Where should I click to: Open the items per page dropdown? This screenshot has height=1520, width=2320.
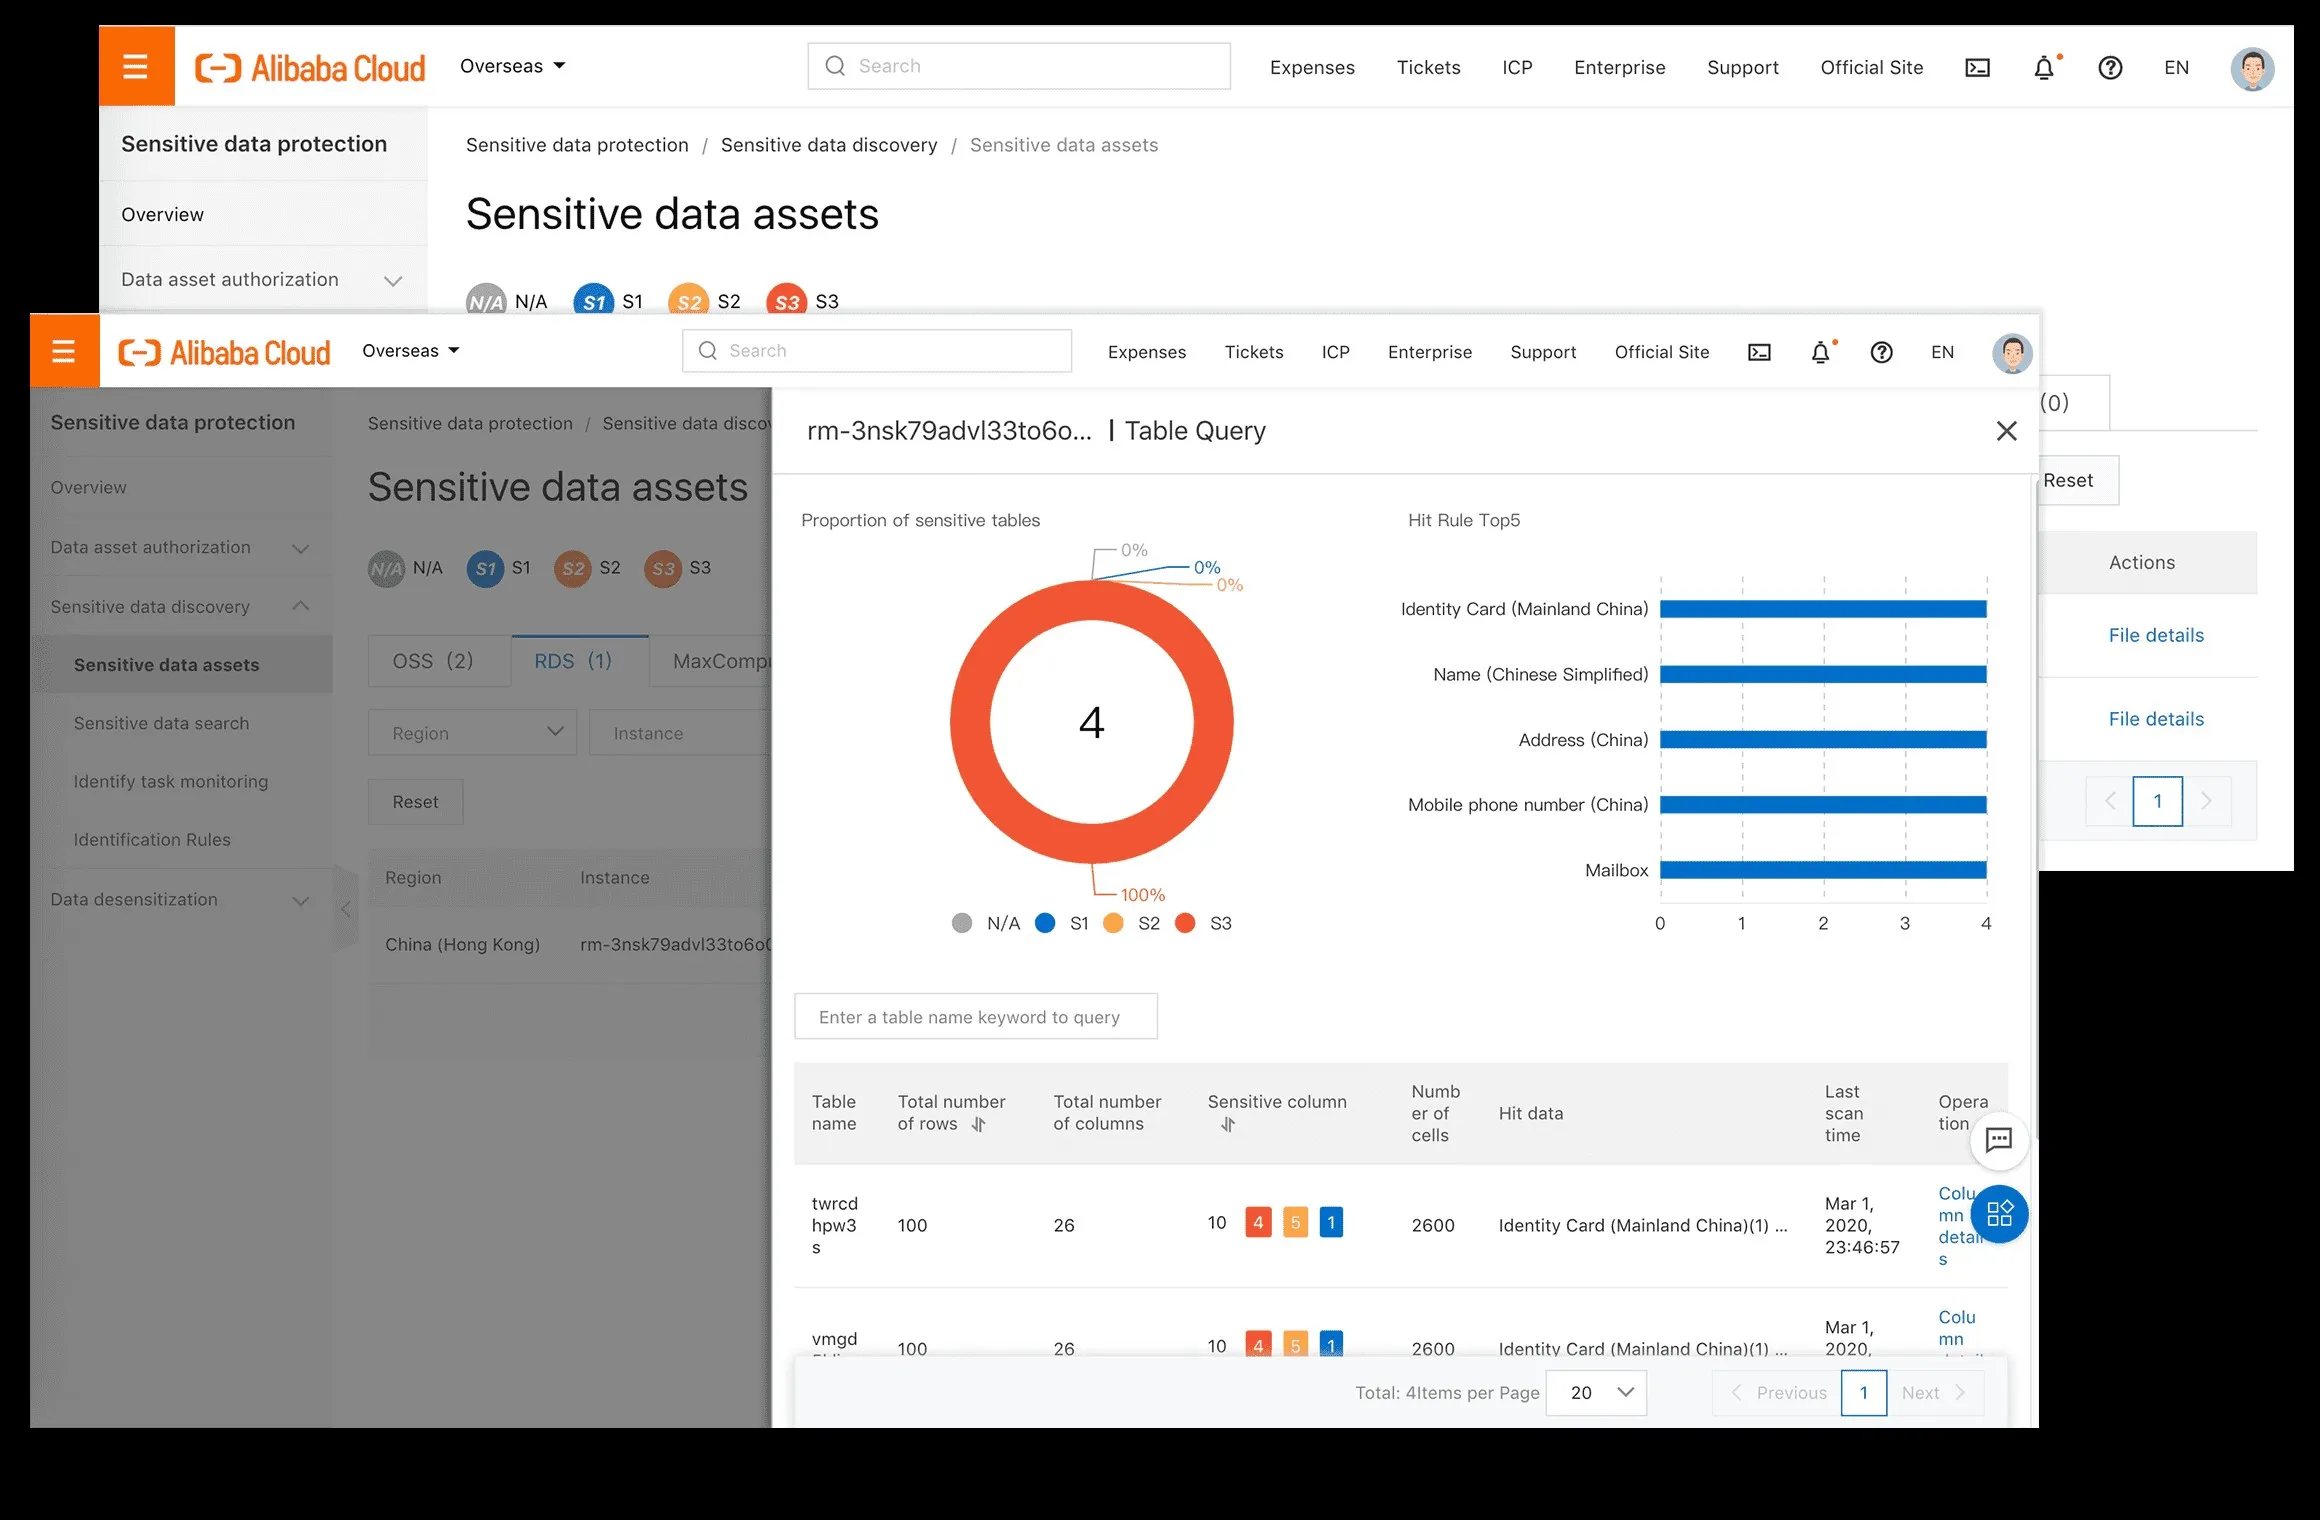click(1596, 1392)
